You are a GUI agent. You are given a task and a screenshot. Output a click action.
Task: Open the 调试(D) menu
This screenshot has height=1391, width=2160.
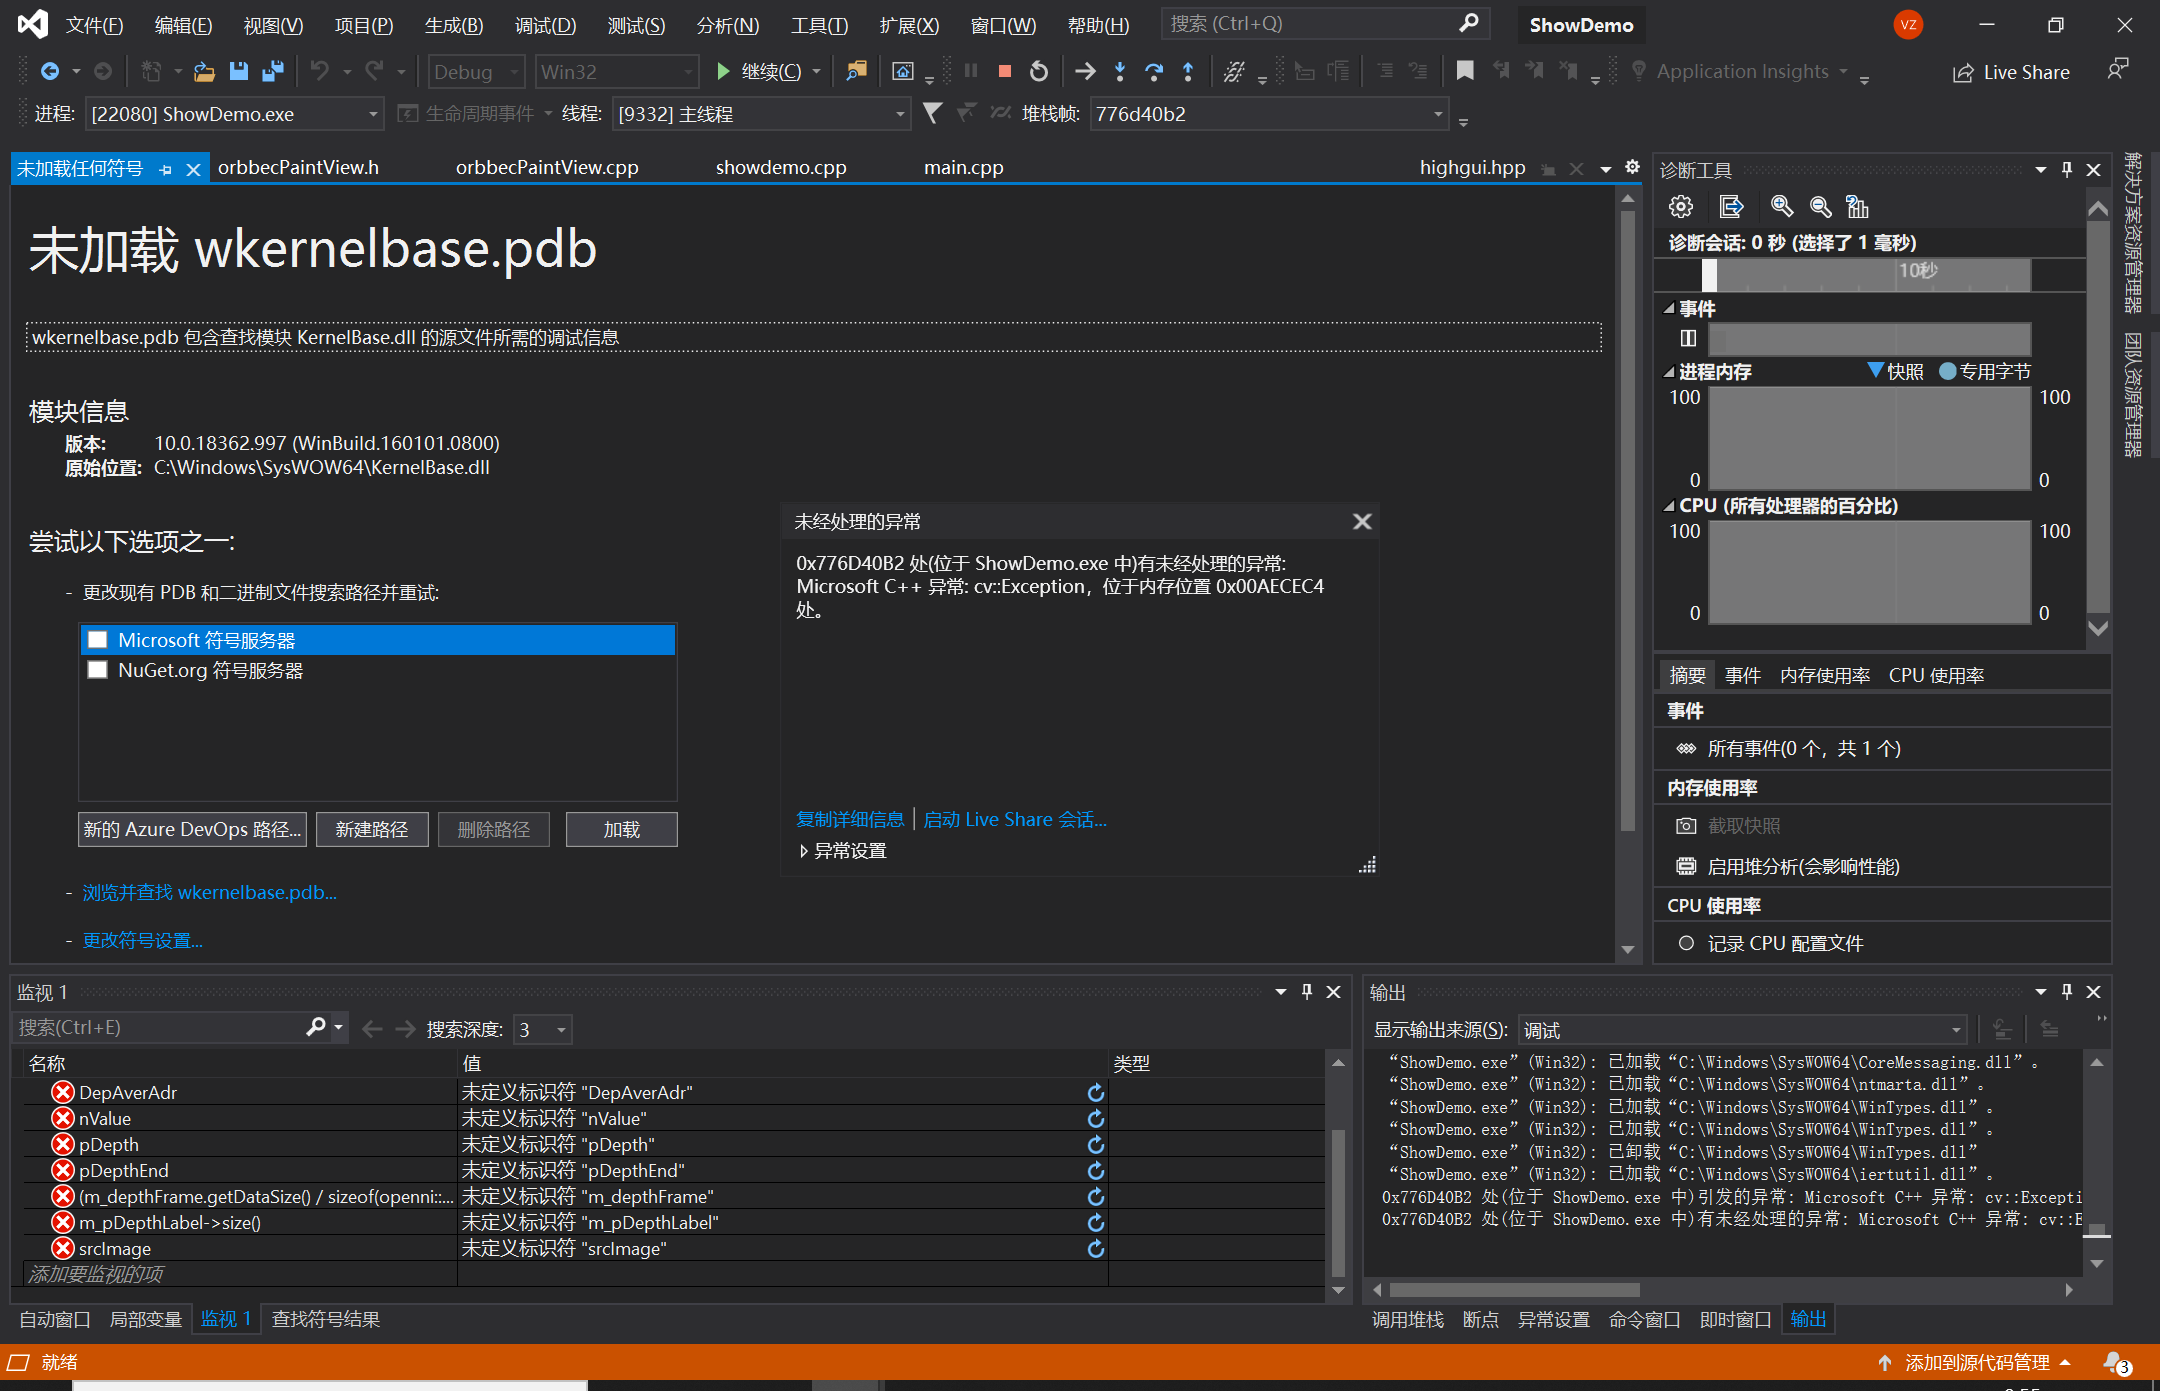[x=545, y=25]
